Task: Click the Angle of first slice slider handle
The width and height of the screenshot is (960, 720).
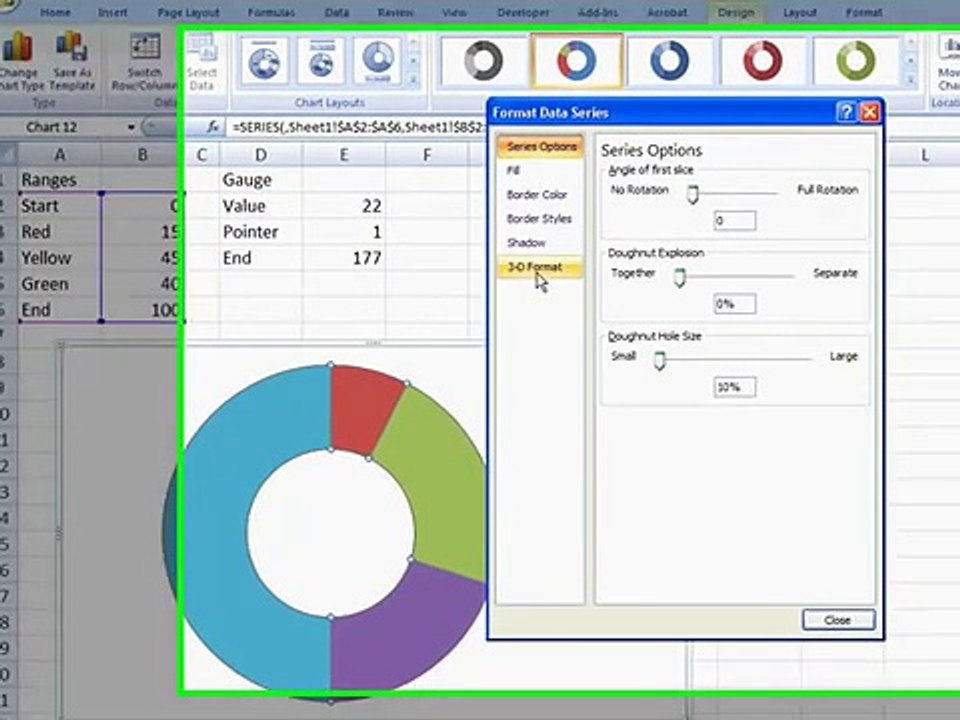Action: [x=692, y=195]
